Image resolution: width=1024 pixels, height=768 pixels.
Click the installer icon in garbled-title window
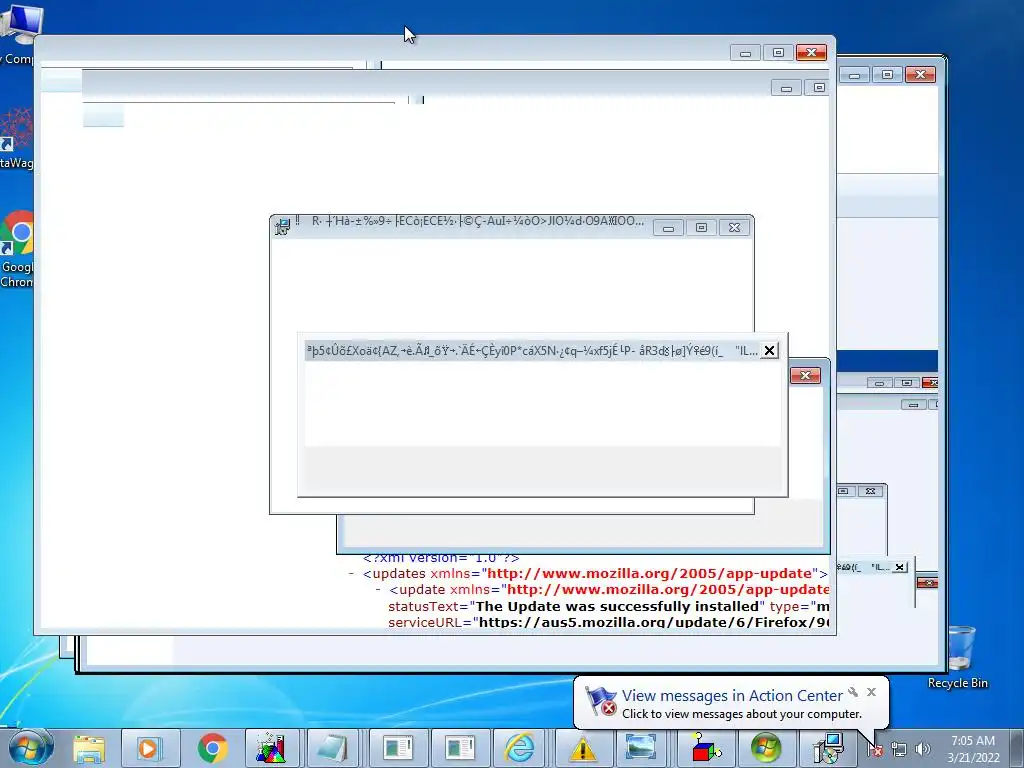point(282,227)
